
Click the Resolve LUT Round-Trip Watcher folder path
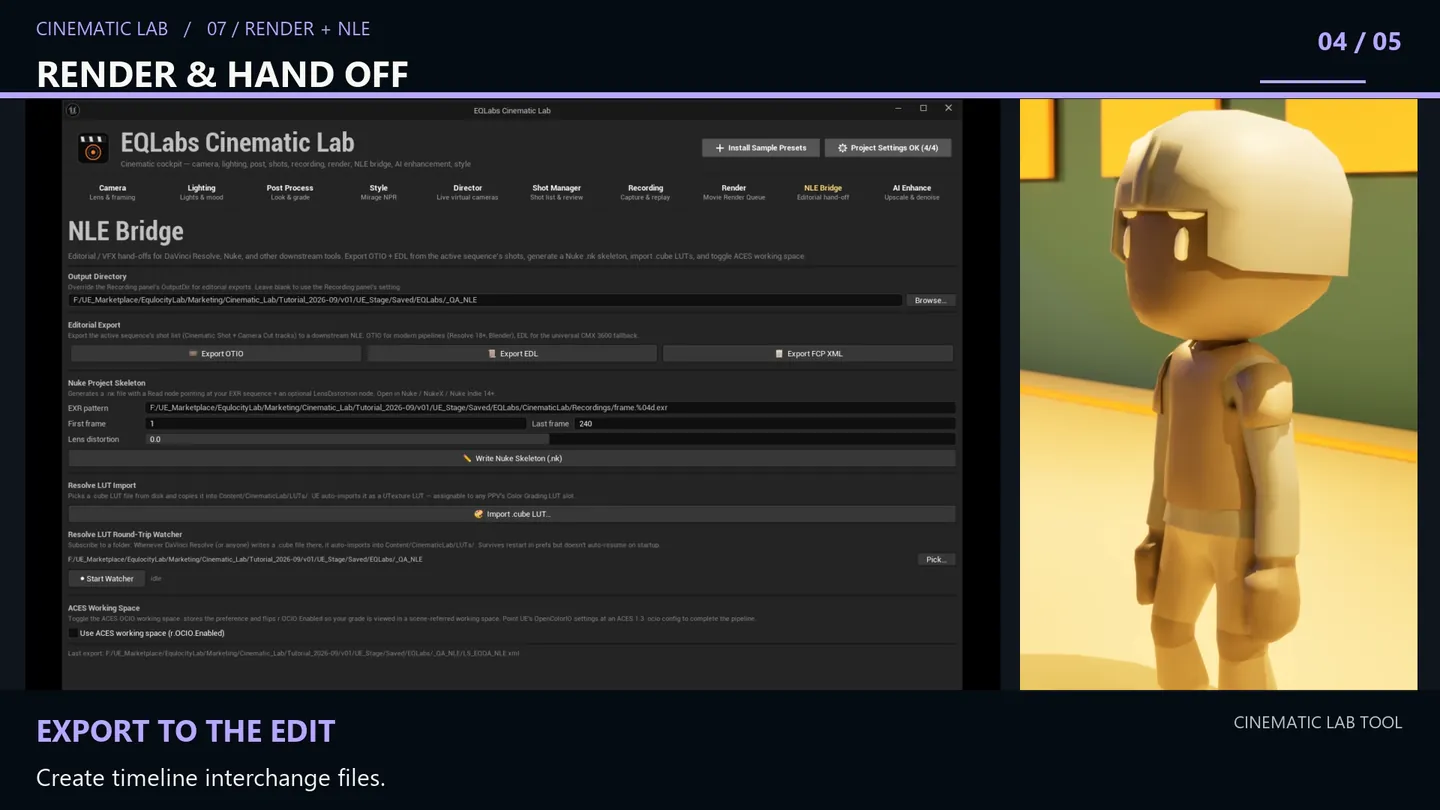coord(245,559)
